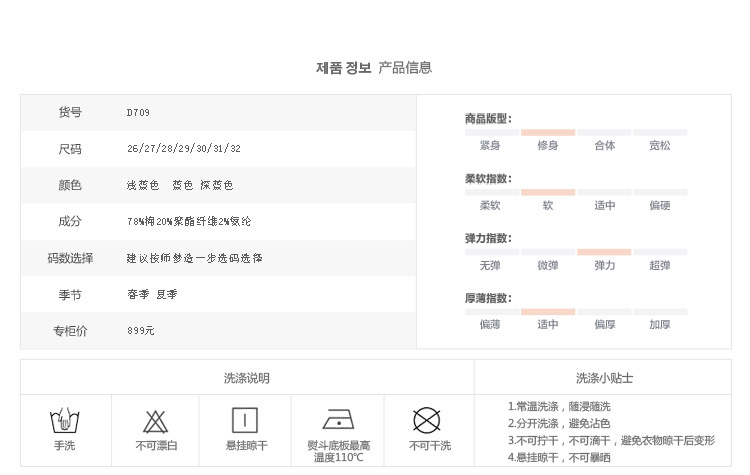Image resolution: width=750 pixels, height=475 pixels.
Task: Click the 尺码 row label
Action: pyautogui.click(x=70, y=149)
